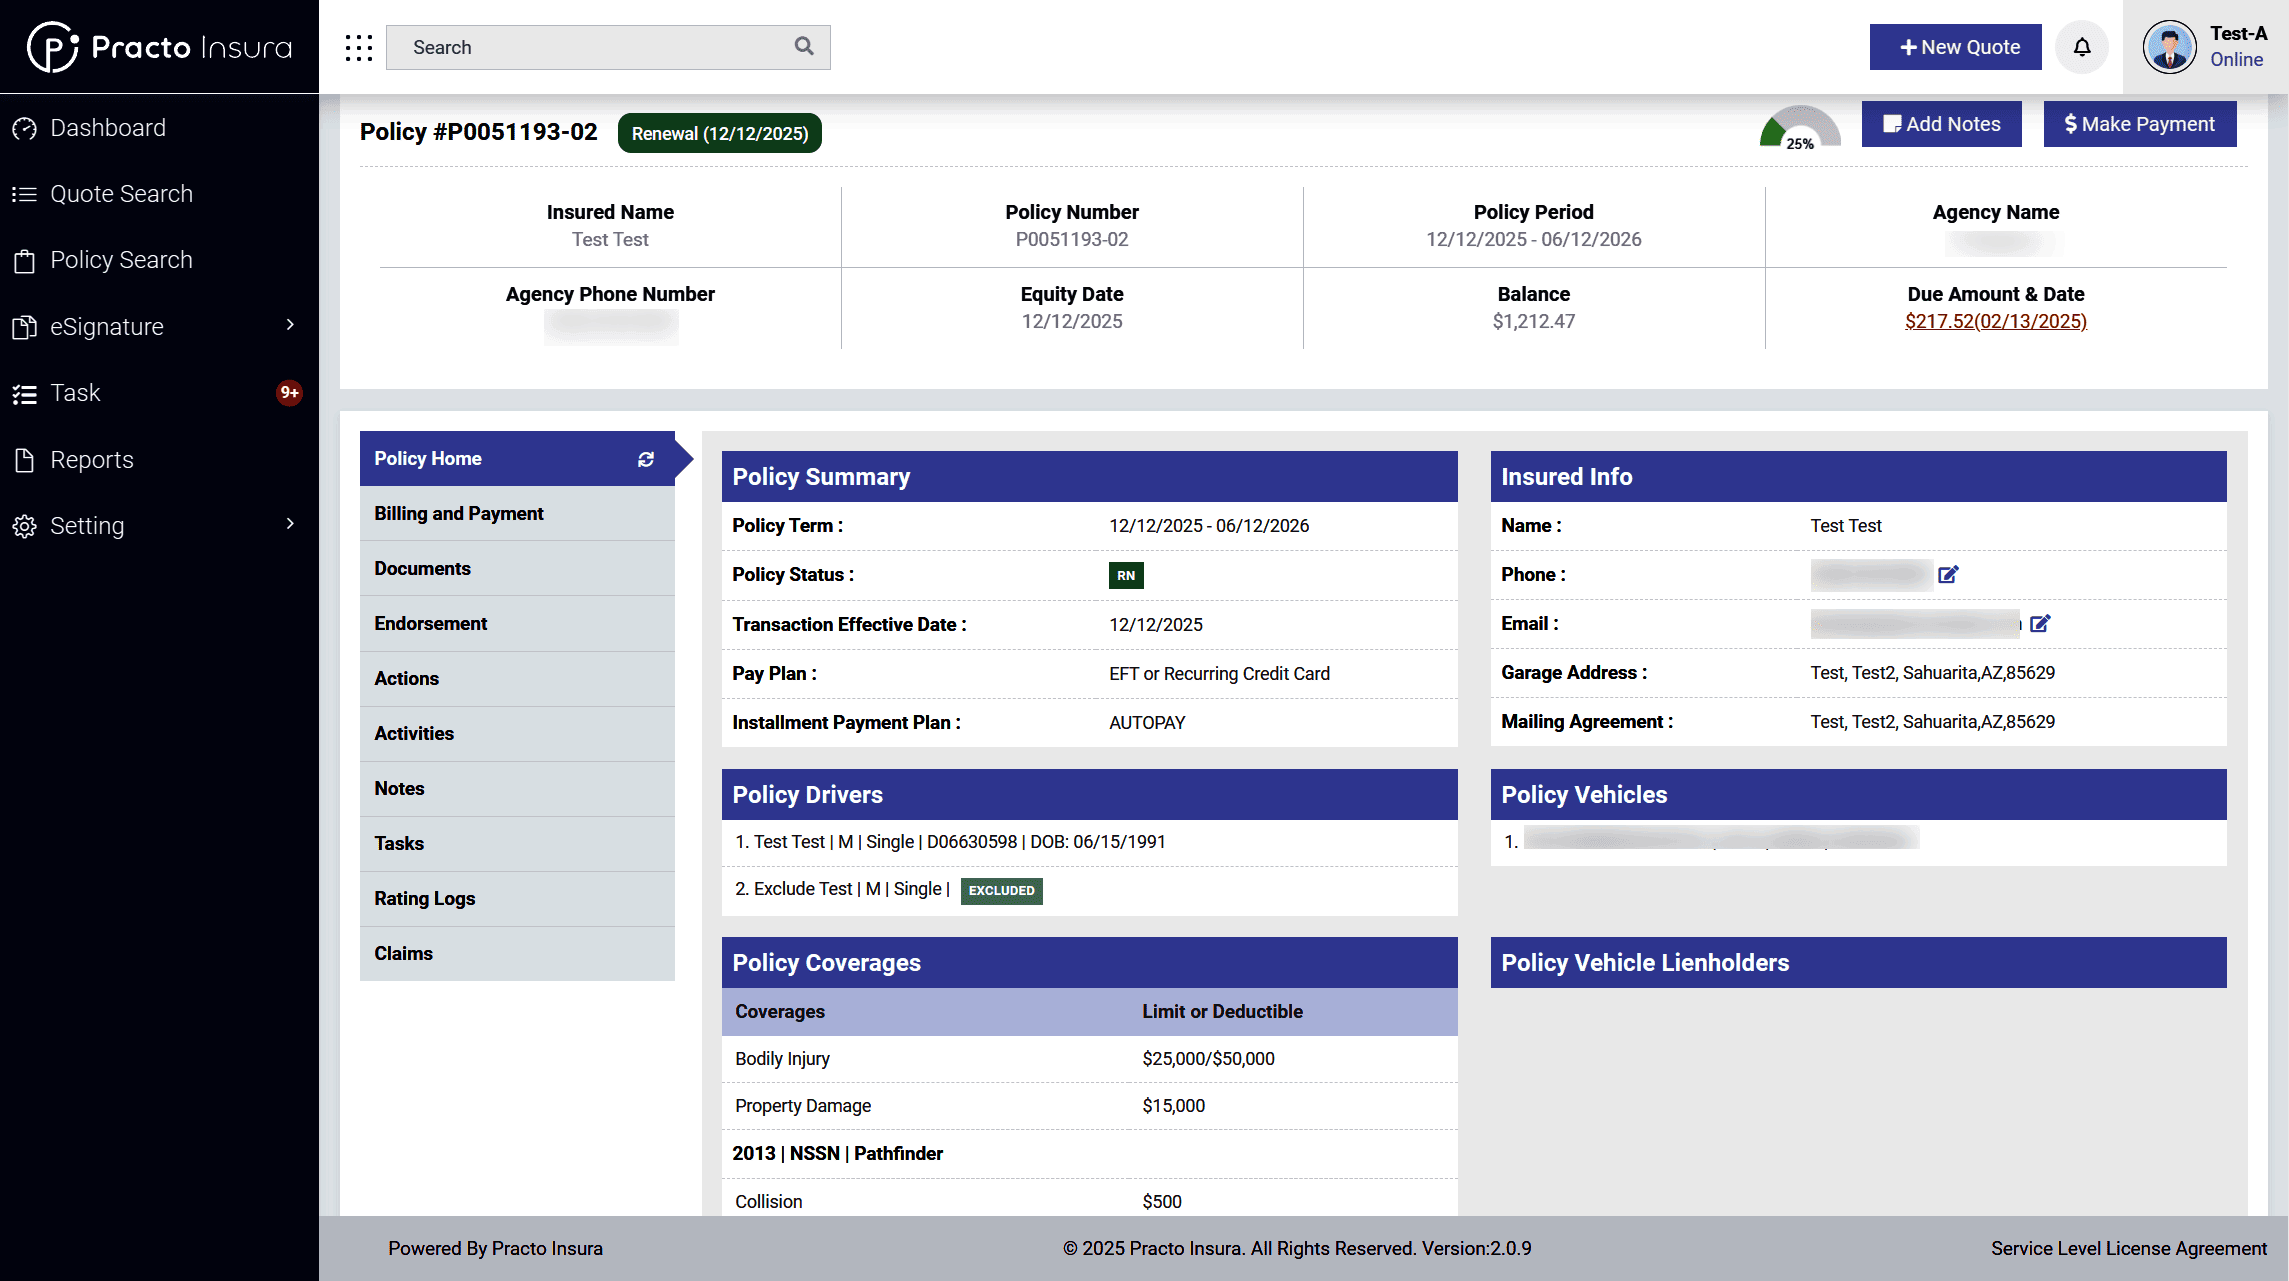
Task: Open the apps grid menu icon
Action: point(358,47)
